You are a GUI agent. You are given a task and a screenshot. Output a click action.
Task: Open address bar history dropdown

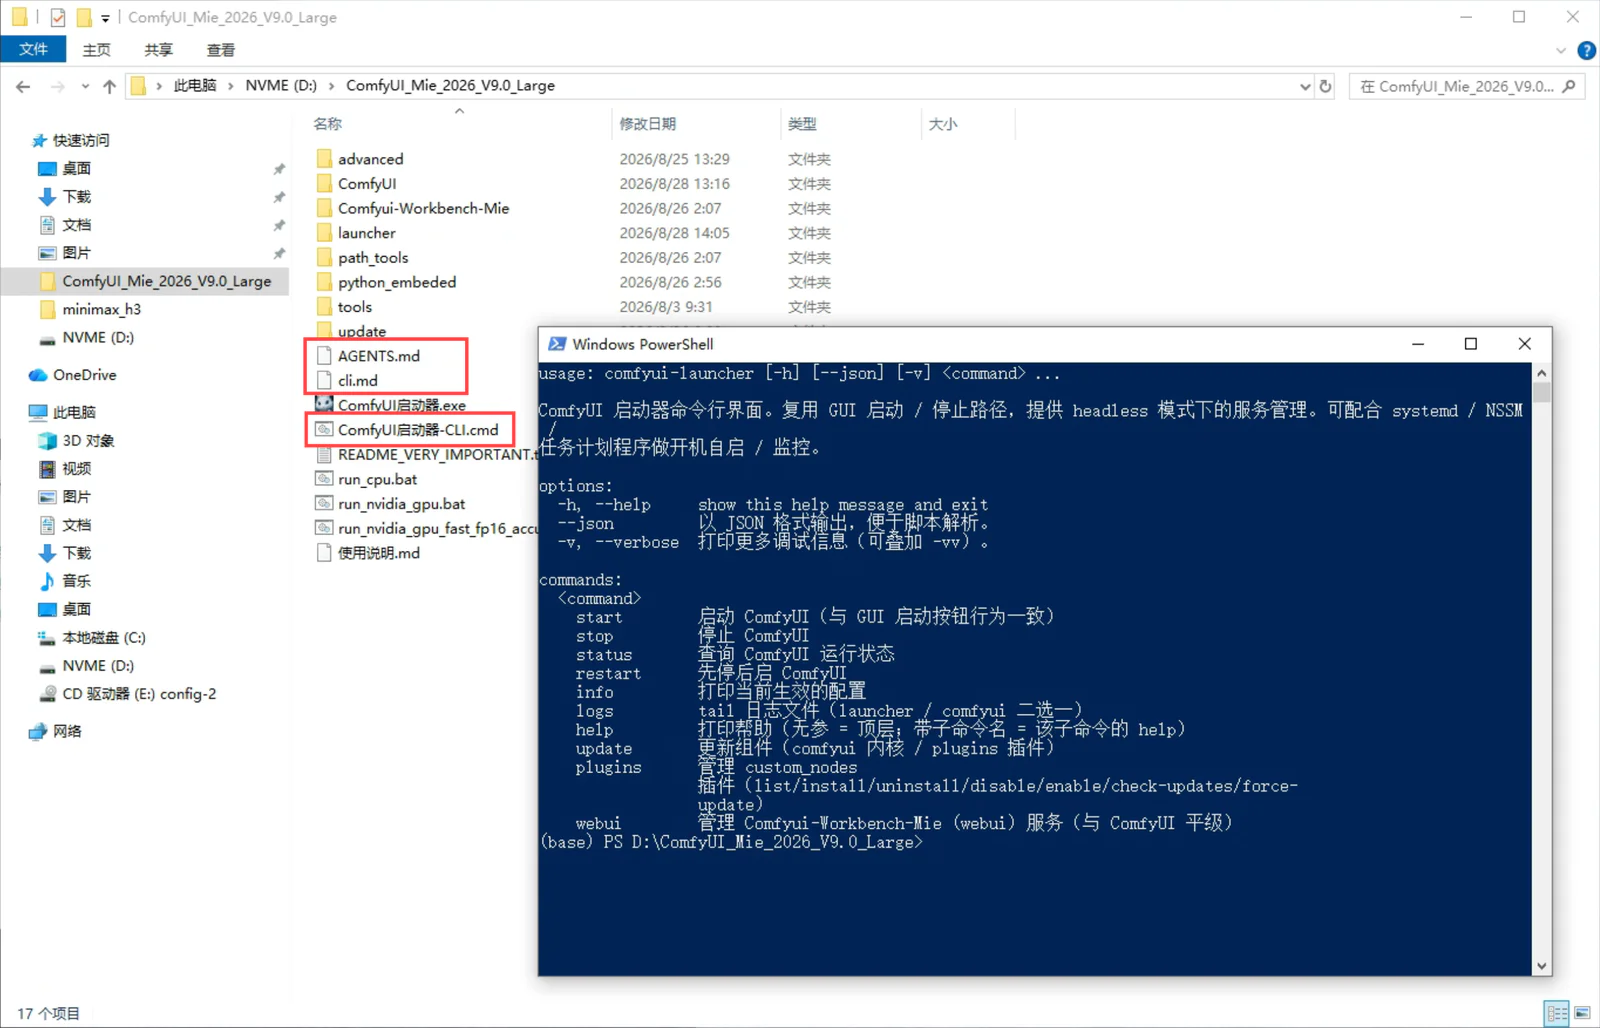1305,86
